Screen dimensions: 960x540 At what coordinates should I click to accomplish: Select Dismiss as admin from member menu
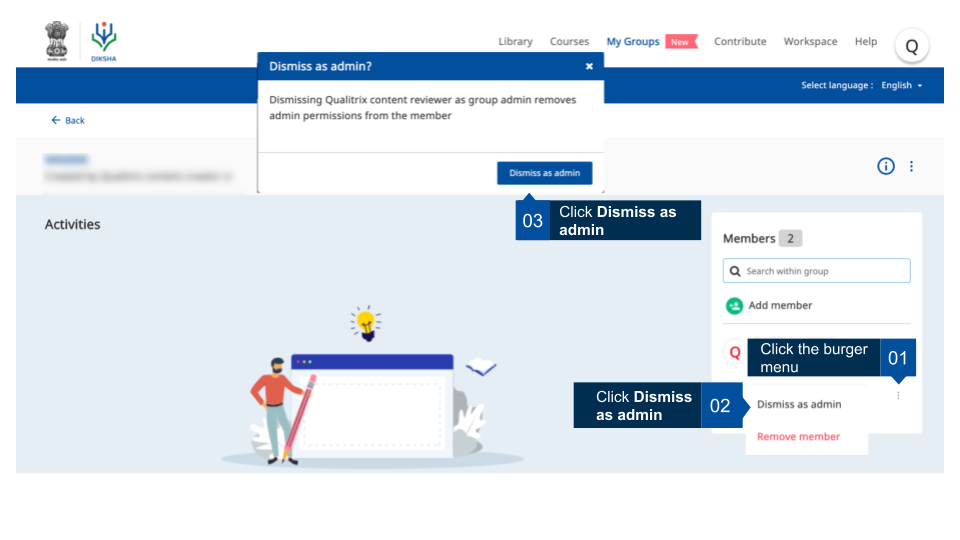click(x=799, y=405)
